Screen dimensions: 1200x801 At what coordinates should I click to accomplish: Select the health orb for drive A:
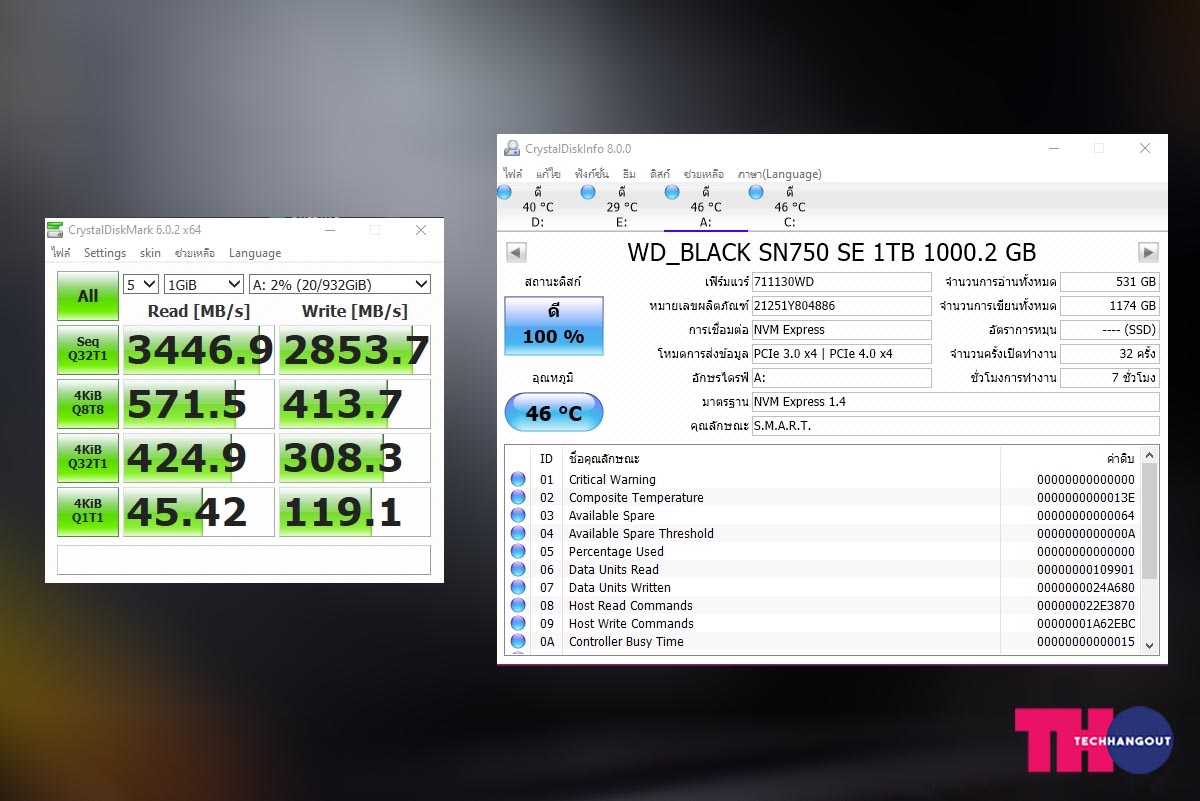click(672, 192)
